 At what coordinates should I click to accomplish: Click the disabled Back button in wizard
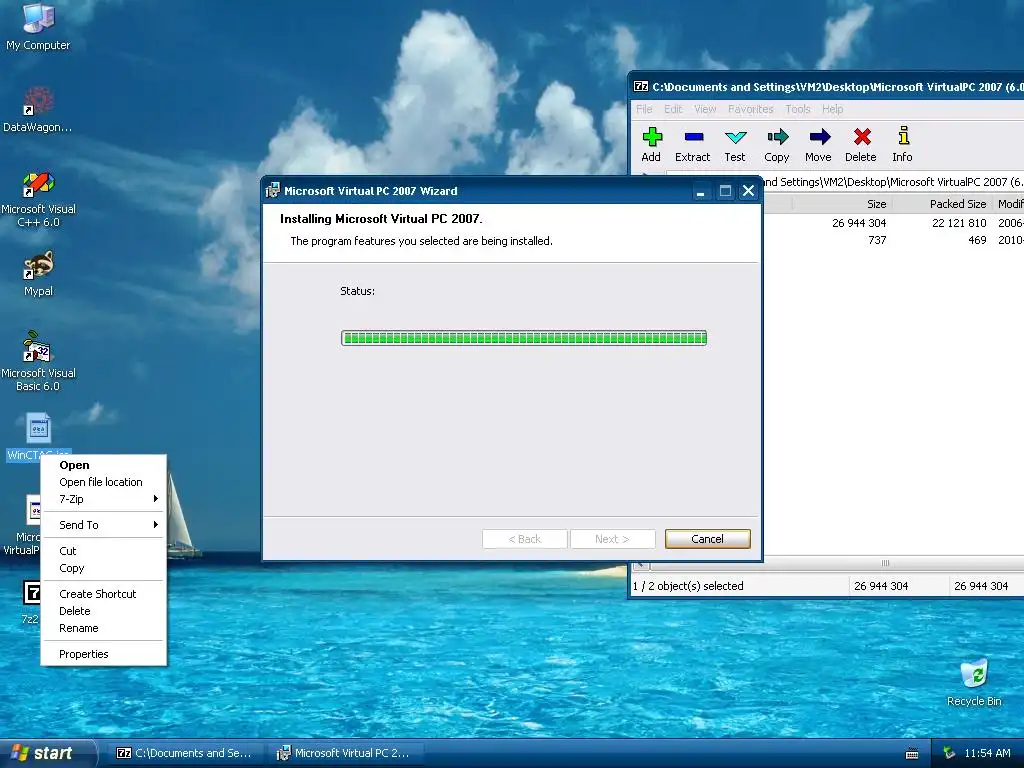tap(524, 539)
